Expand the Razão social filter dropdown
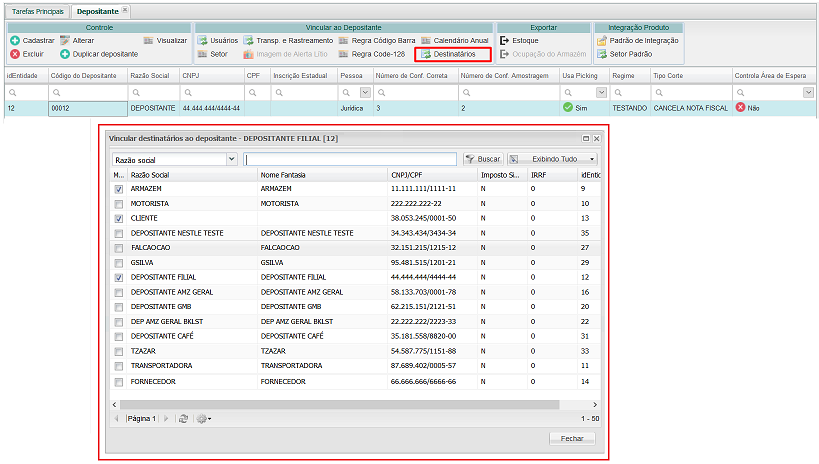The image size is (819, 464). pyautogui.click(x=231, y=159)
